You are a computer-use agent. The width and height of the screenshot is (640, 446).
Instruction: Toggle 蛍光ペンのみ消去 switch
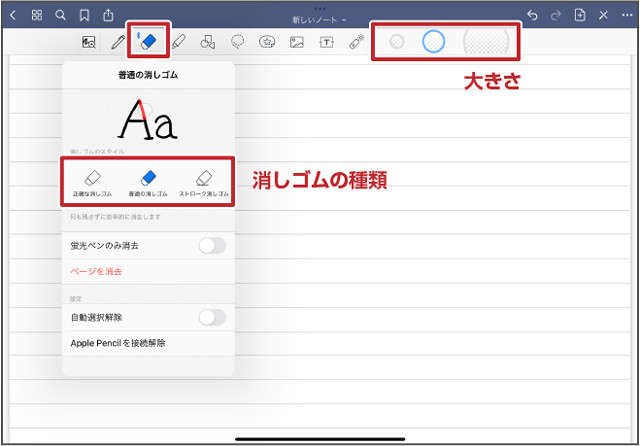[211, 245]
